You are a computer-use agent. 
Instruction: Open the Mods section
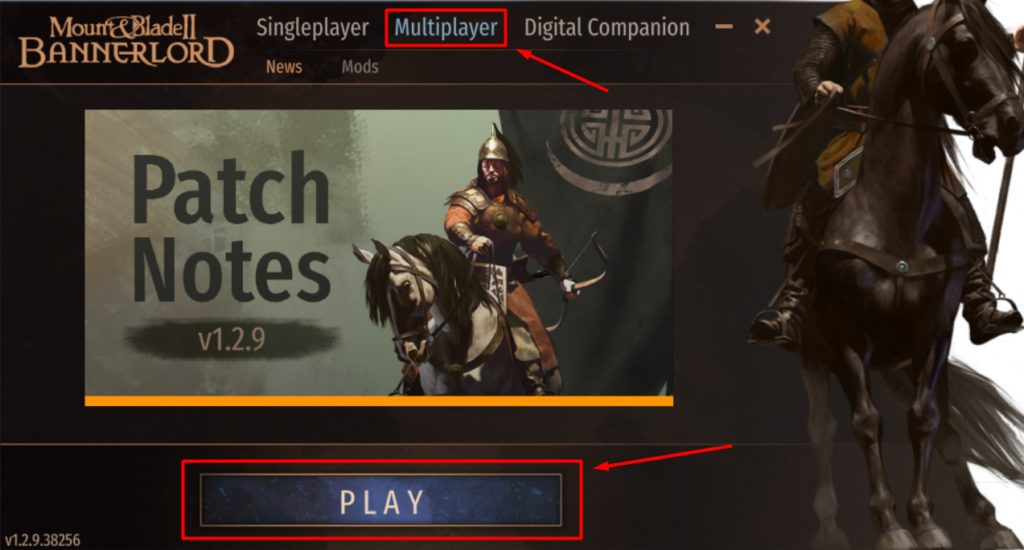(x=360, y=67)
